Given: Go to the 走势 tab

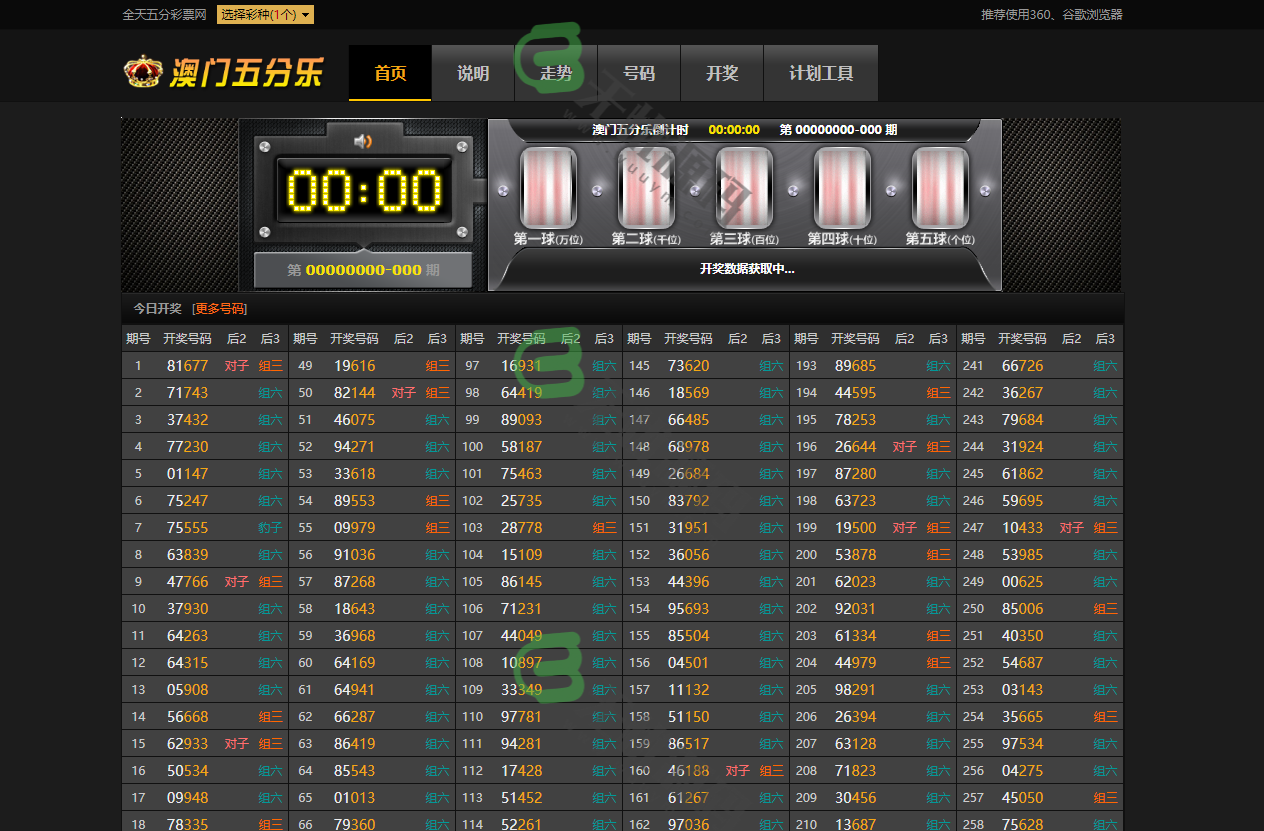Looking at the screenshot, I should click(x=556, y=73).
